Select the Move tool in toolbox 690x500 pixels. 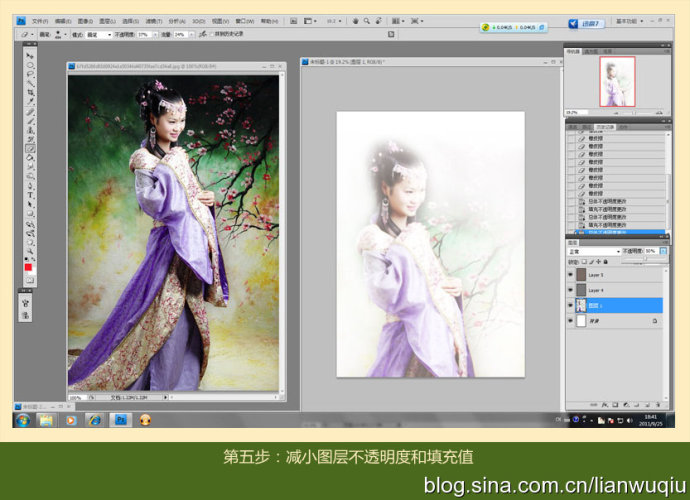tap(30, 56)
